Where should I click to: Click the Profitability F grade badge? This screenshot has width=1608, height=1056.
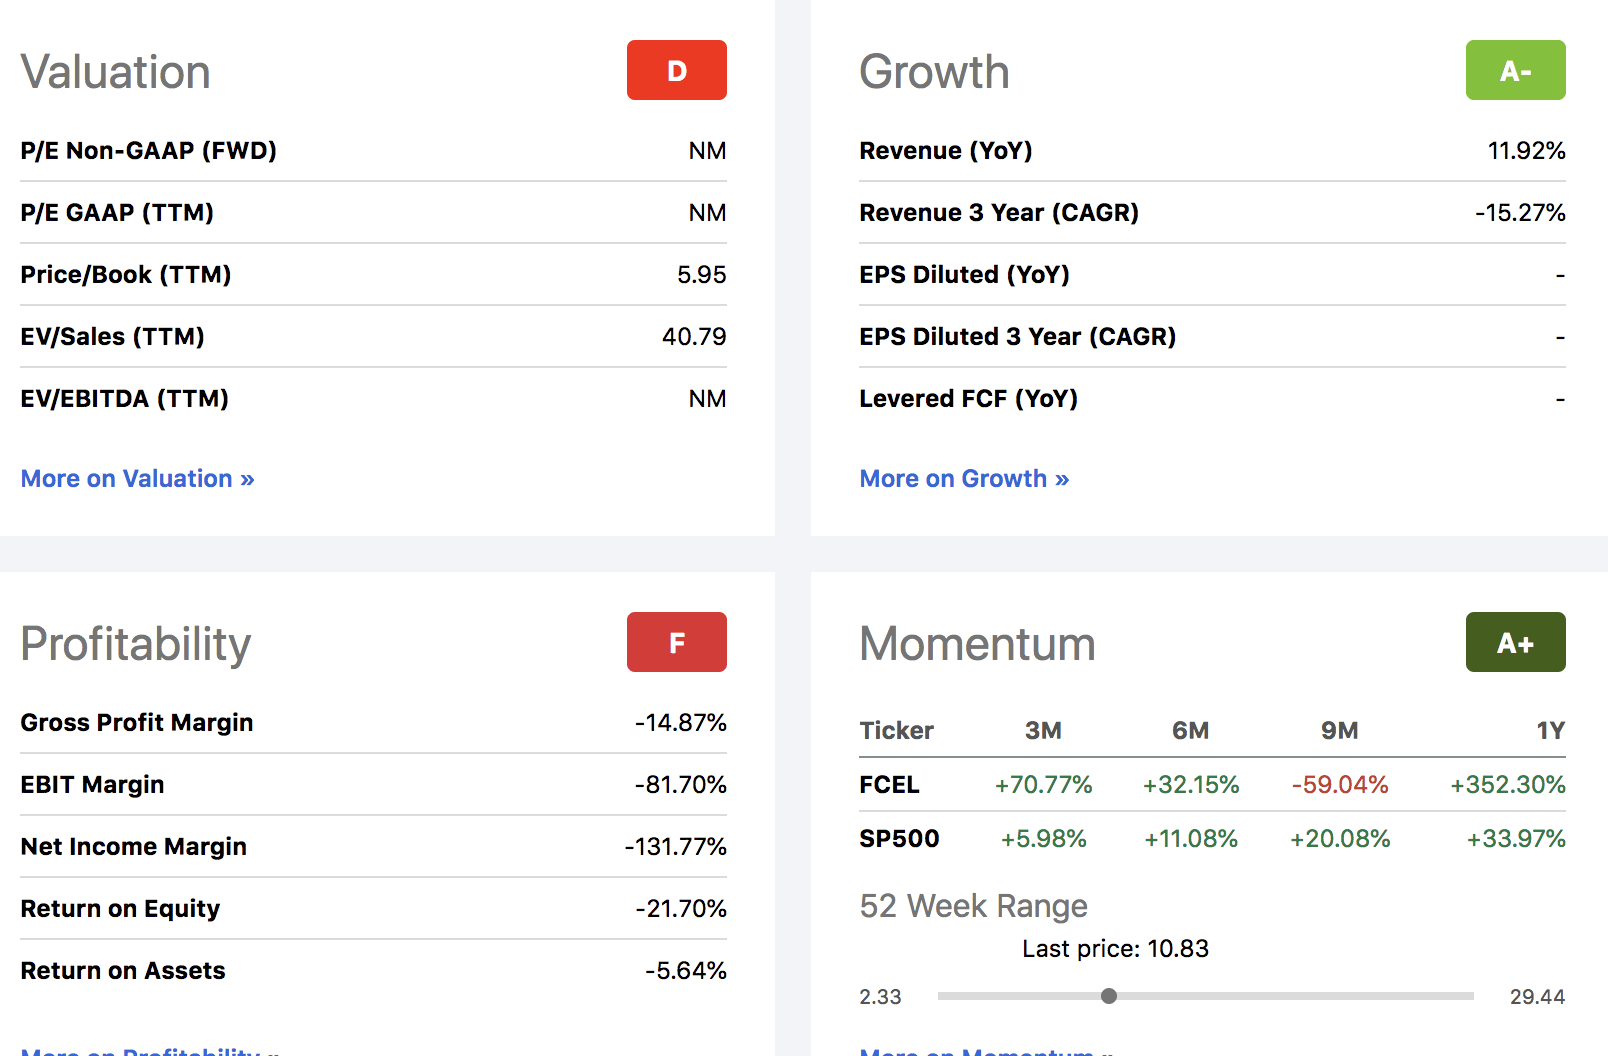click(676, 642)
